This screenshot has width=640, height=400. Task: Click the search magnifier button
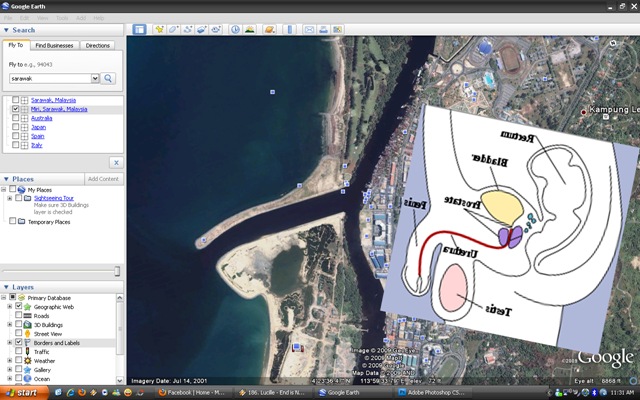[108, 78]
